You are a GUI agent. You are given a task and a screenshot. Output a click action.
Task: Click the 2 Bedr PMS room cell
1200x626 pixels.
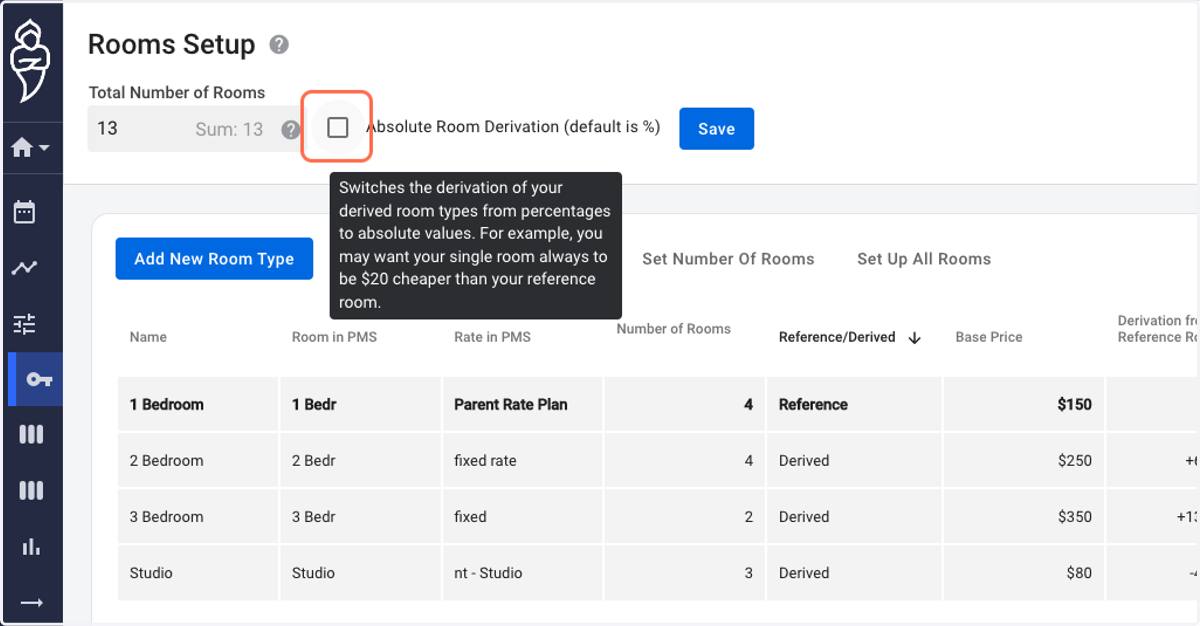[360, 461]
